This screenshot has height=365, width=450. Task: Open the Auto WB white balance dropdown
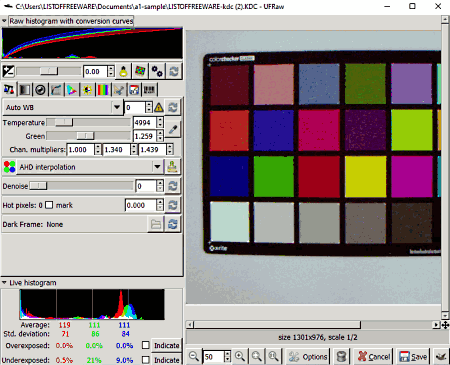[62, 107]
